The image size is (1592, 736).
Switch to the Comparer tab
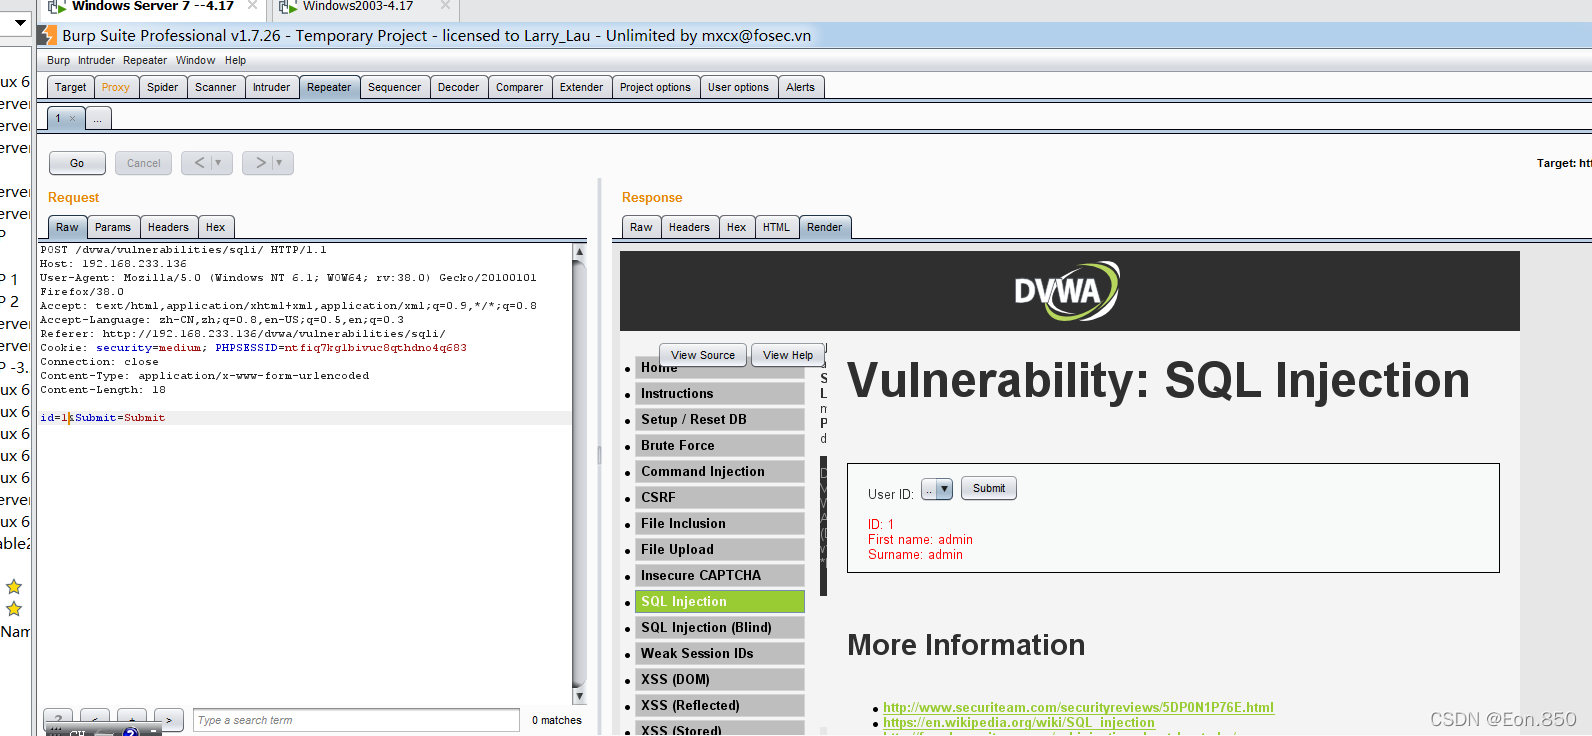click(520, 87)
